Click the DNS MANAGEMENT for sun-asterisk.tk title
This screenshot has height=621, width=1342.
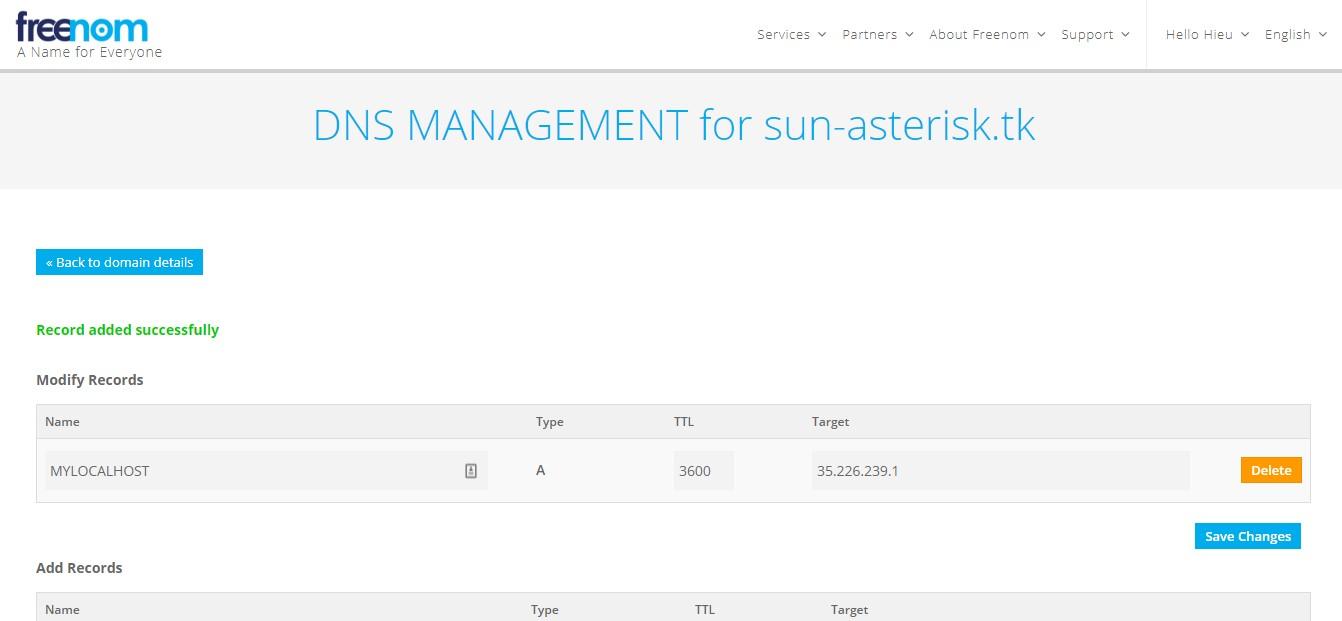point(674,126)
